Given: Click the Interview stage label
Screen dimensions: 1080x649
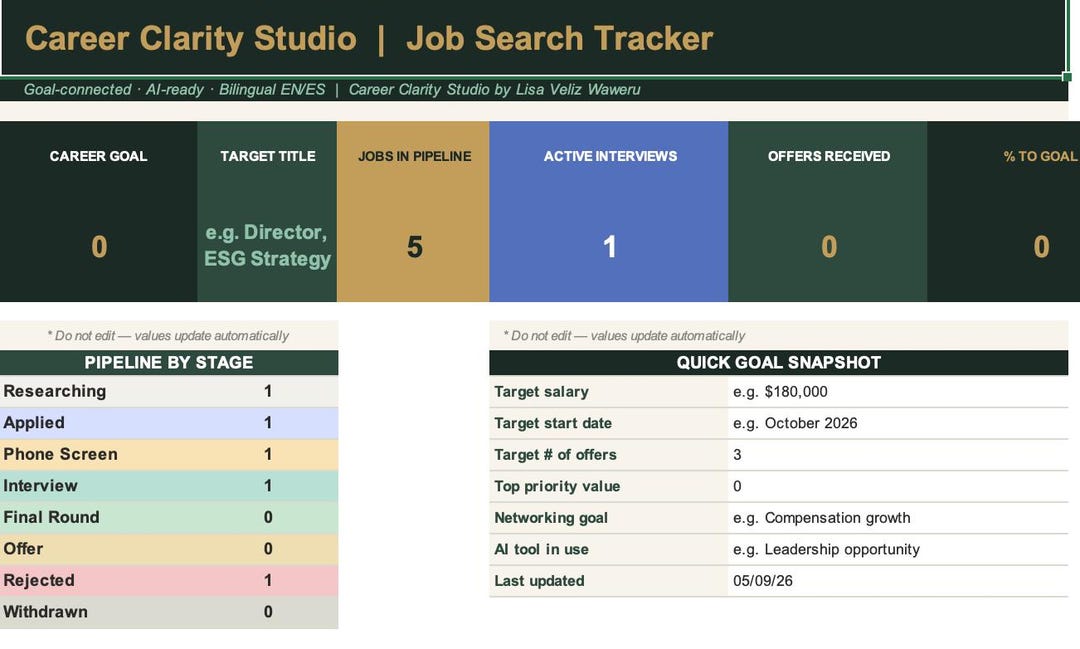Looking at the screenshot, I should 40,486.
